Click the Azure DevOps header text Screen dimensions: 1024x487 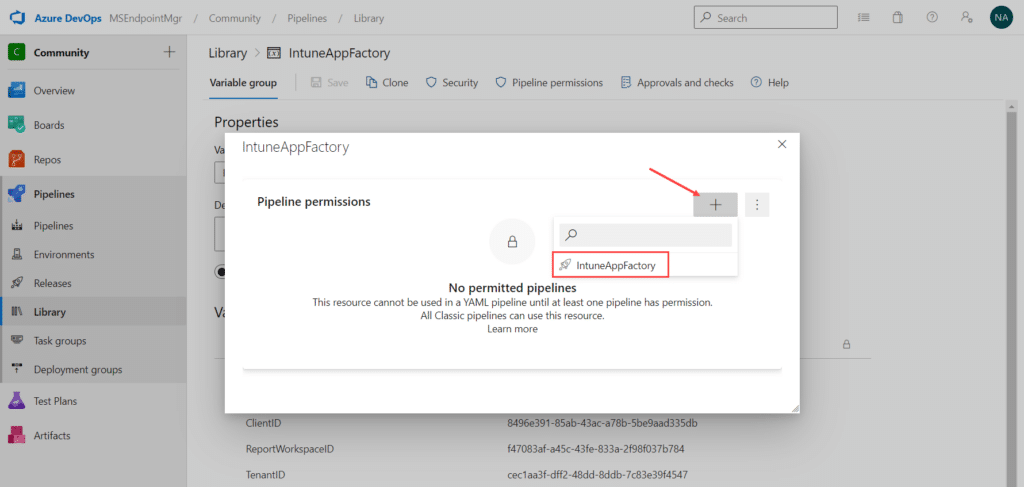click(x=68, y=18)
